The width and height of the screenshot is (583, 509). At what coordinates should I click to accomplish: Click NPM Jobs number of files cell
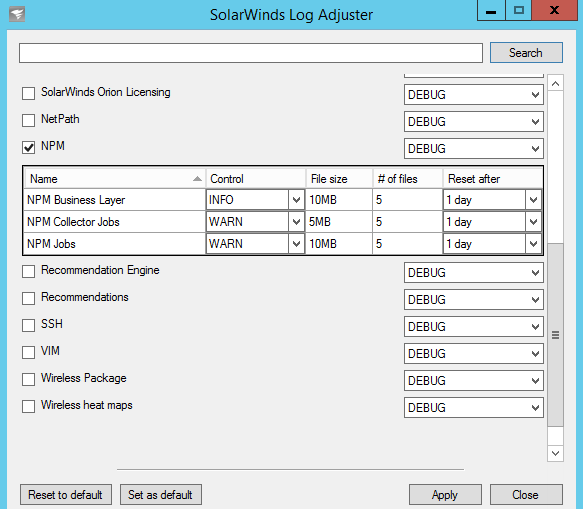tap(408, 244)
